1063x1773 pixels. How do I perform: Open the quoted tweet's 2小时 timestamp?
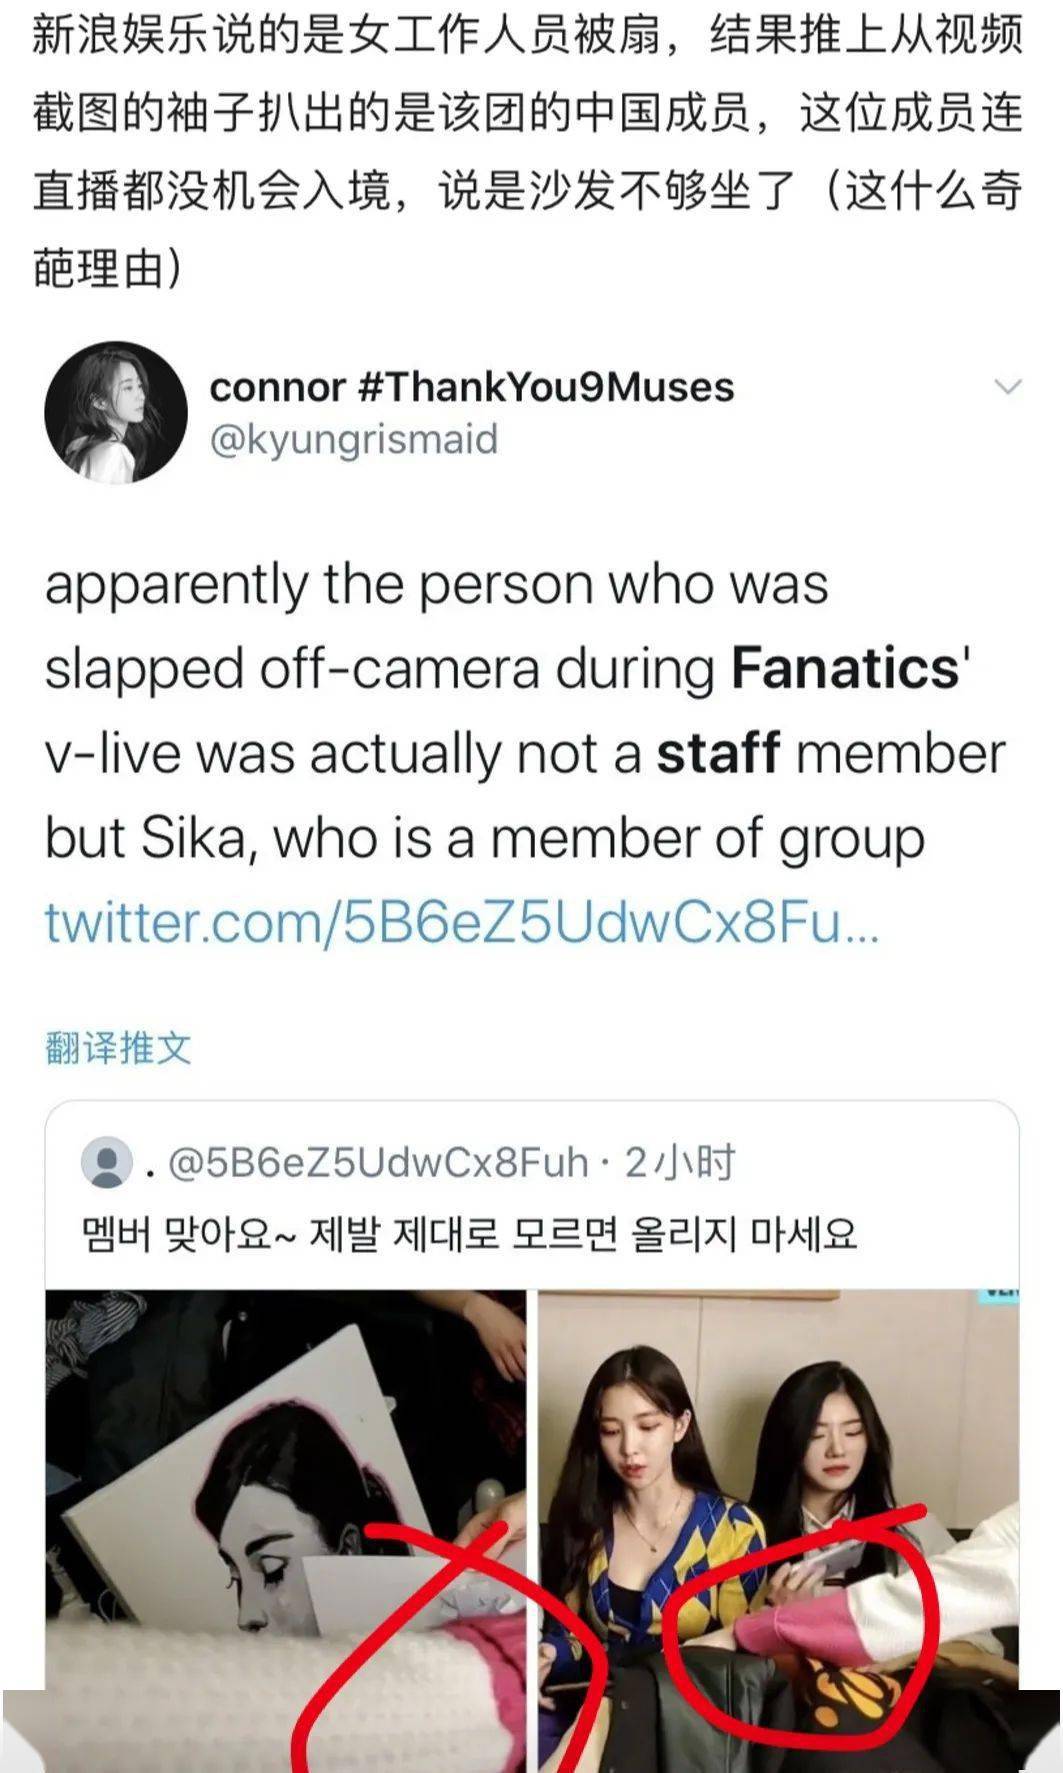[680, 1162]
